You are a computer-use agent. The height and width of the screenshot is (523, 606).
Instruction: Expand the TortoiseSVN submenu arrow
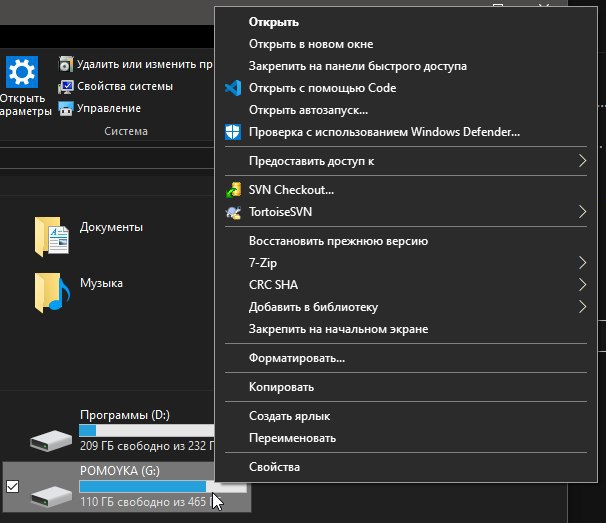tap(582, 212)
